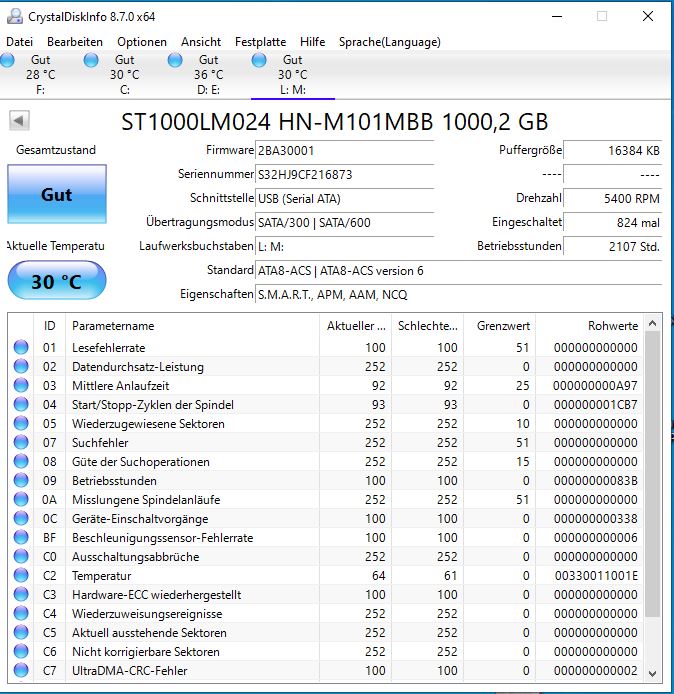674x694 pixels.
Task: Click the Laufwerksbuchstaben field L: M:
Action: (x=345, y=246)
